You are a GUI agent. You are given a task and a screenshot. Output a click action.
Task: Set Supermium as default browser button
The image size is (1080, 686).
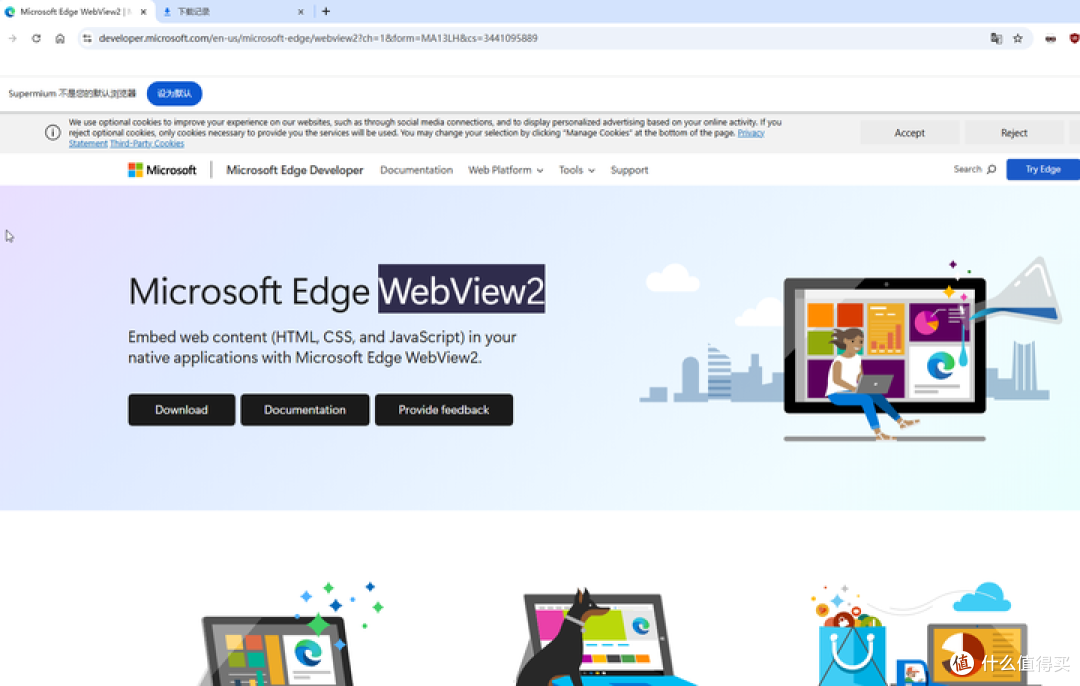pos(174,94)
